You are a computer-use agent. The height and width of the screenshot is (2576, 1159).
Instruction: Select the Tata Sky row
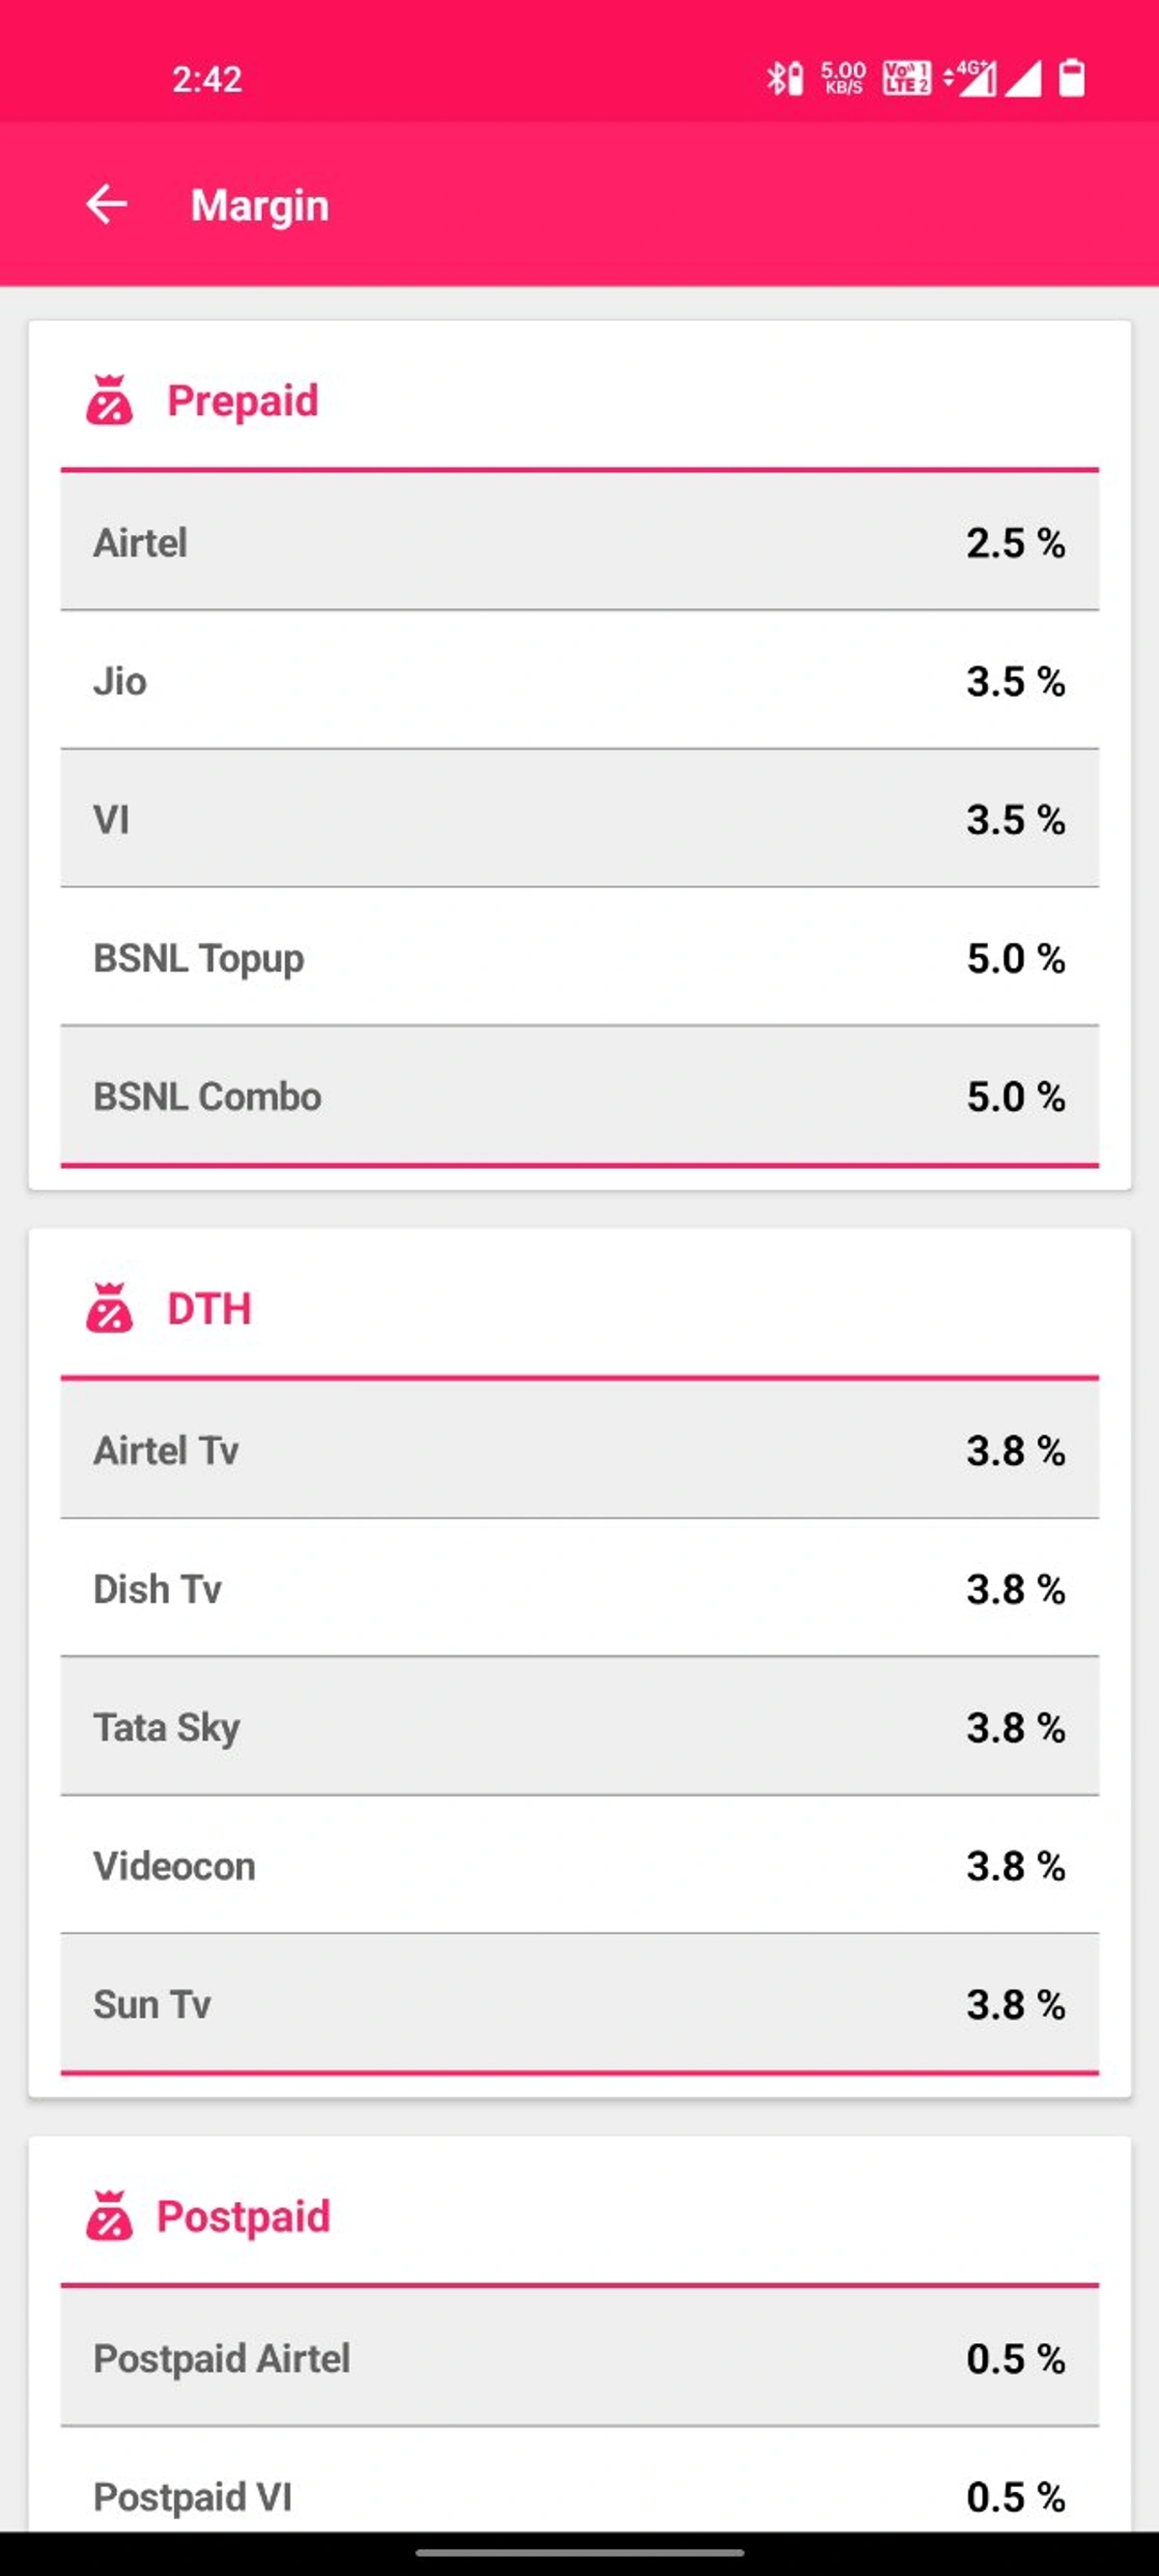(579, 1727)
